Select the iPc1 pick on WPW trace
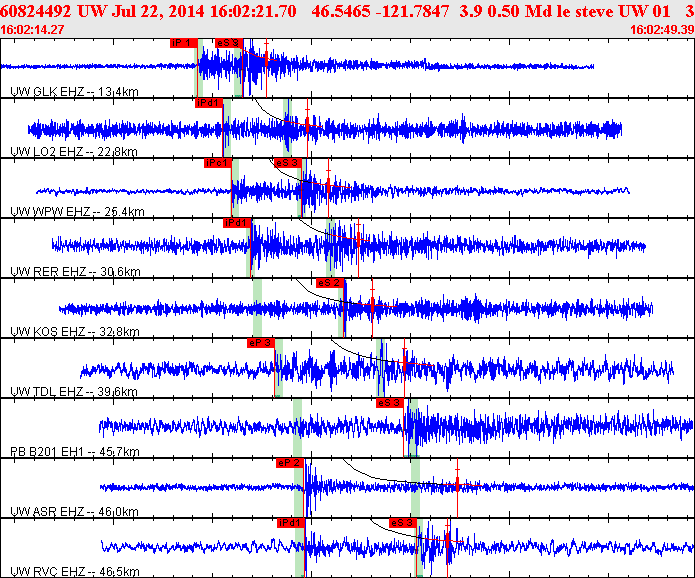This screenshot has width=695, height=578. (x=218, y=163)
